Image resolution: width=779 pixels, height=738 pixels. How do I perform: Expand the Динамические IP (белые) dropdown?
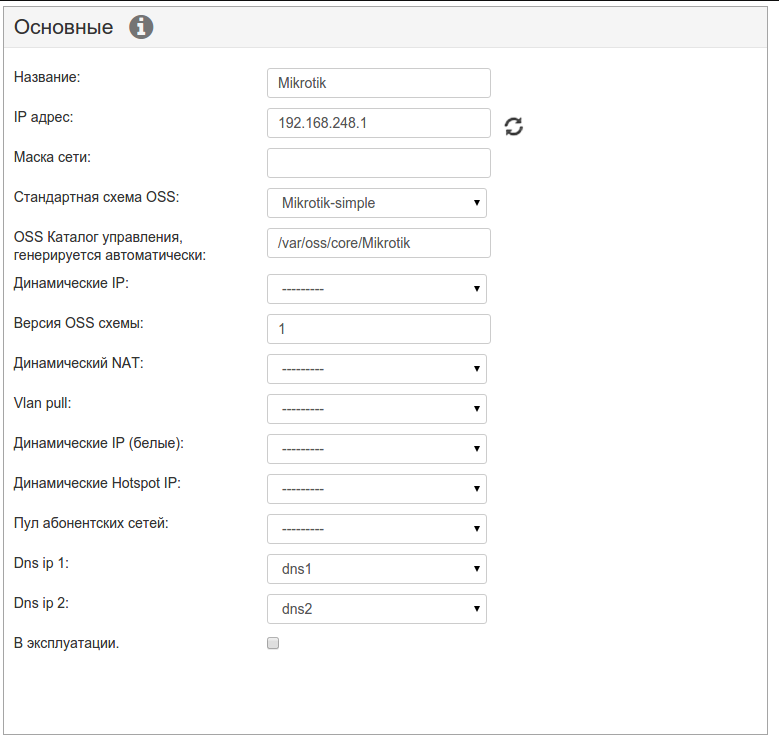pos(377,449)
